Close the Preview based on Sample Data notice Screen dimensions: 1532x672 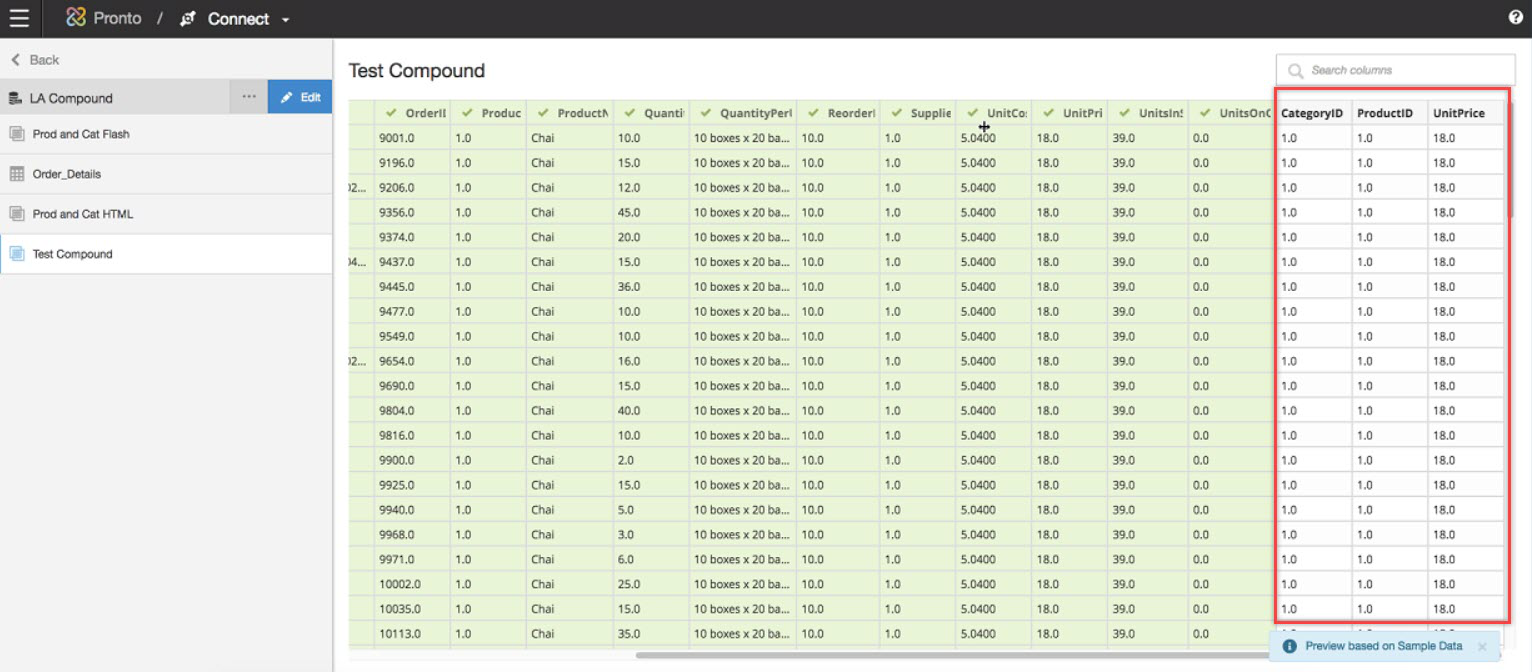point(1482,647)
